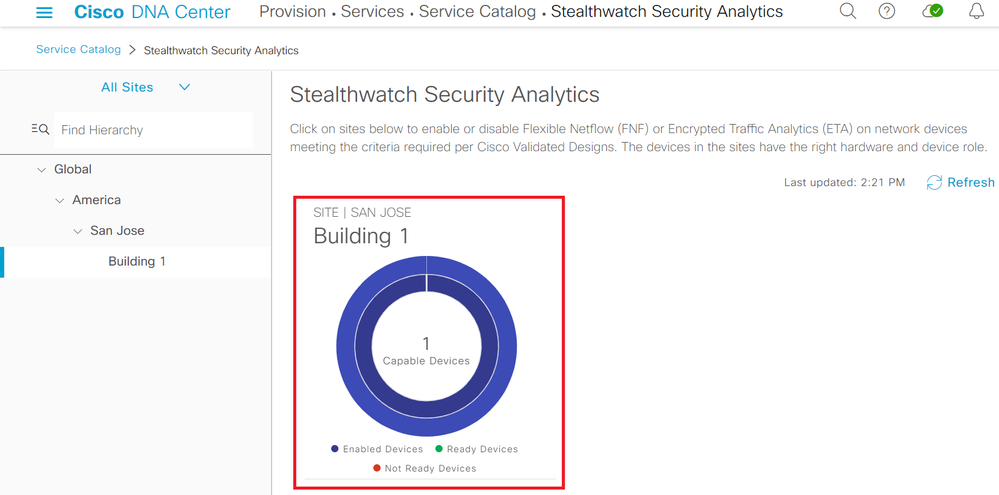
Task: Select Building 1 in hierarchy tree
Action: [x=137, y=261]
